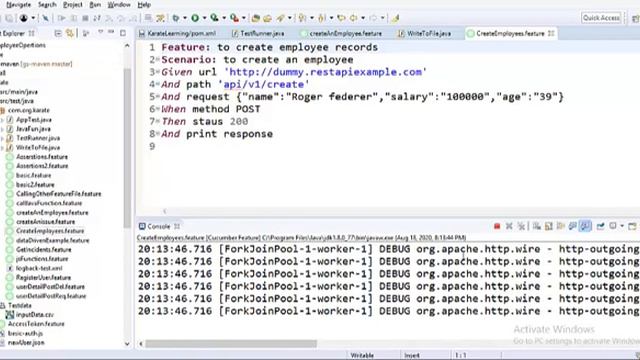Toggle Scroll Lock in Console toolbar

tap(548, 226)
